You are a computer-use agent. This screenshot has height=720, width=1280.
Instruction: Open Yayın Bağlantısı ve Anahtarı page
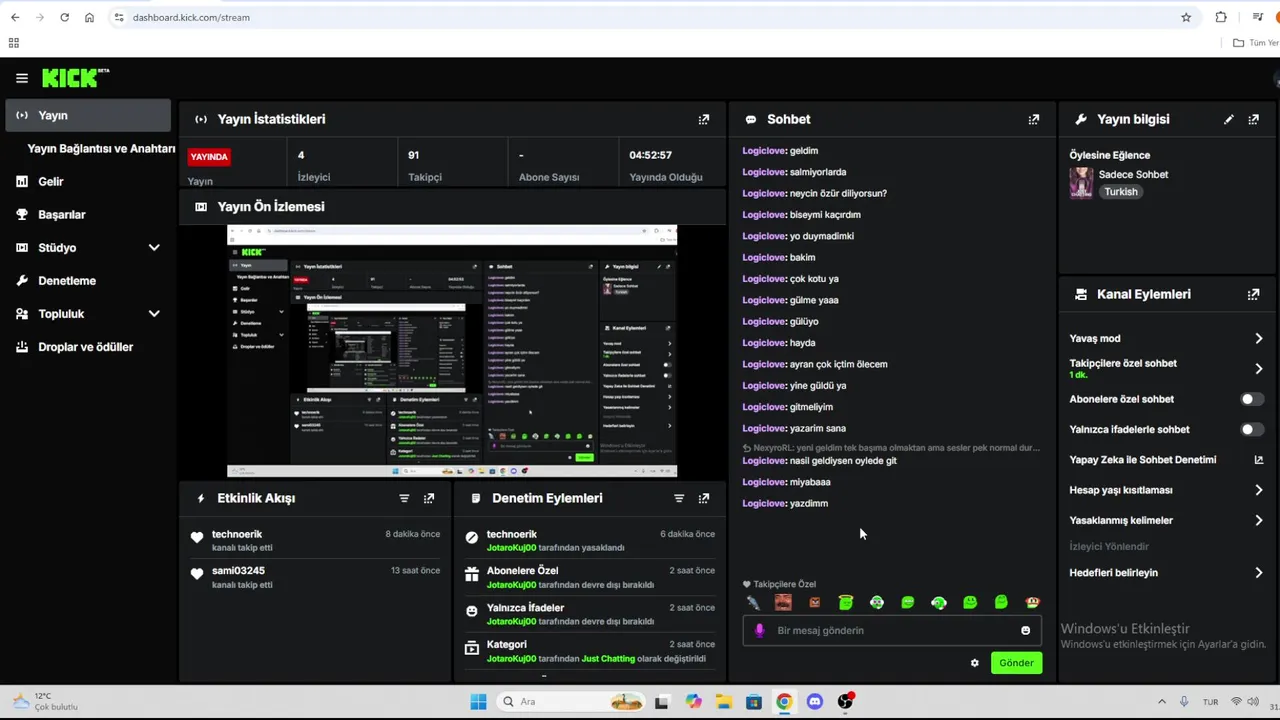tap(101, 148)
